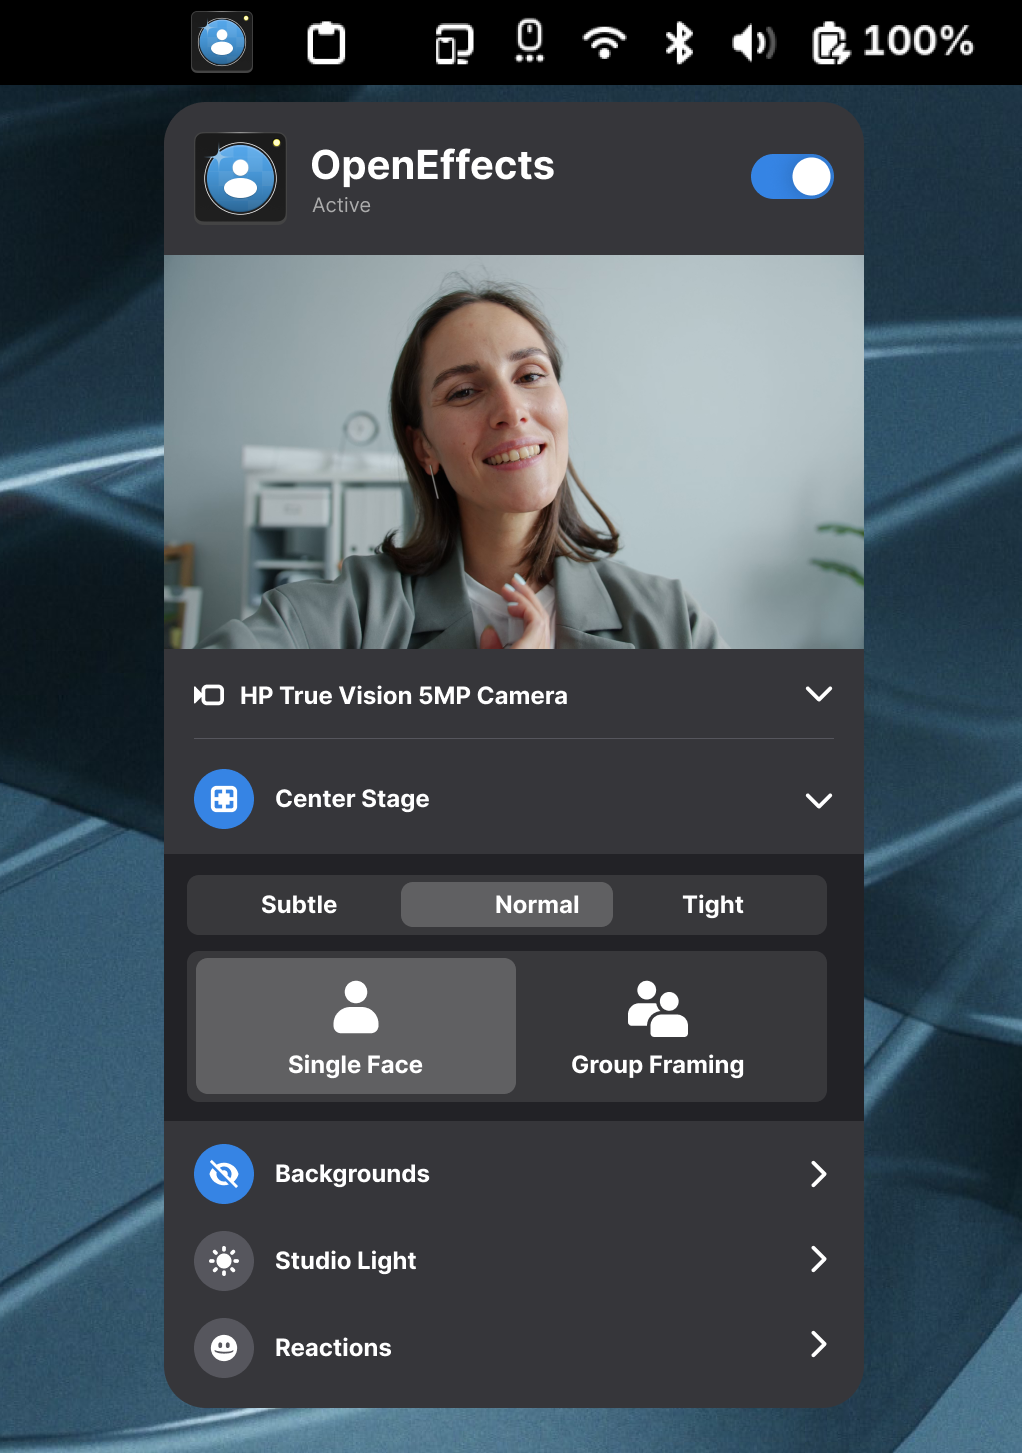Expand Reactions with the right chevron
1022x1453 pixels.
[819, 1344]
